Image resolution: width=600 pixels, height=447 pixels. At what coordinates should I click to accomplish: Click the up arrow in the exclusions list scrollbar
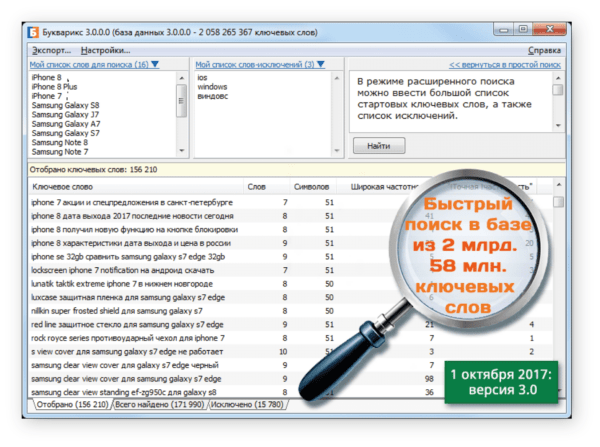coord(337,78)
